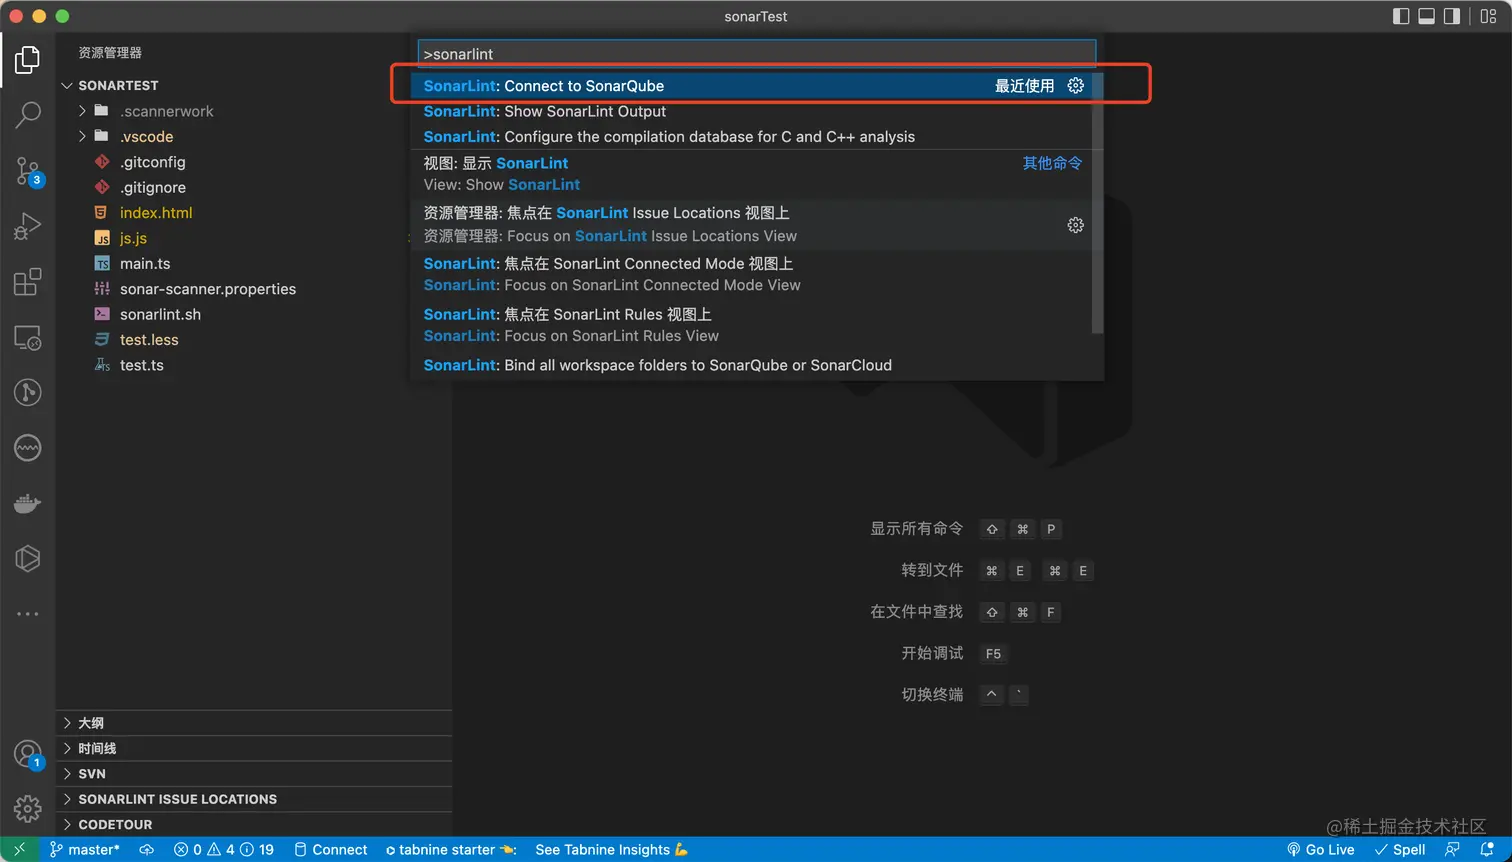1512x862 pixels.
Task: Select Focus on SonarLint Issue Locations View
Action: 757,224
